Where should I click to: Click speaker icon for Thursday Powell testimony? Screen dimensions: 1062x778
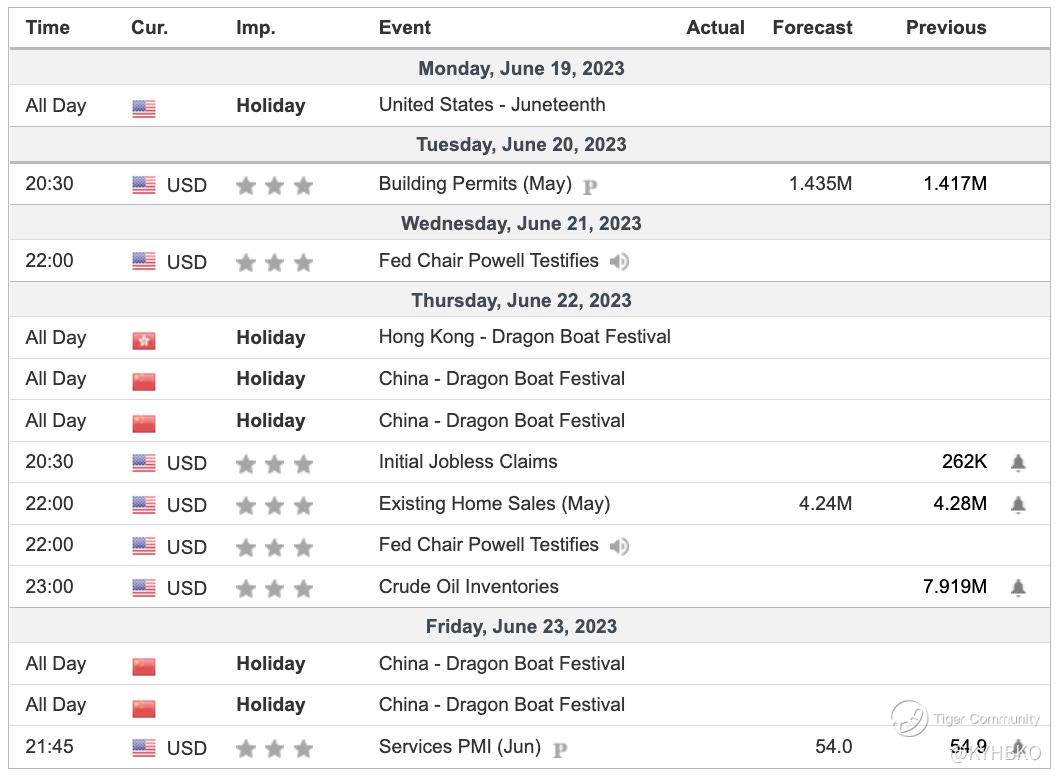click(620, 546)
